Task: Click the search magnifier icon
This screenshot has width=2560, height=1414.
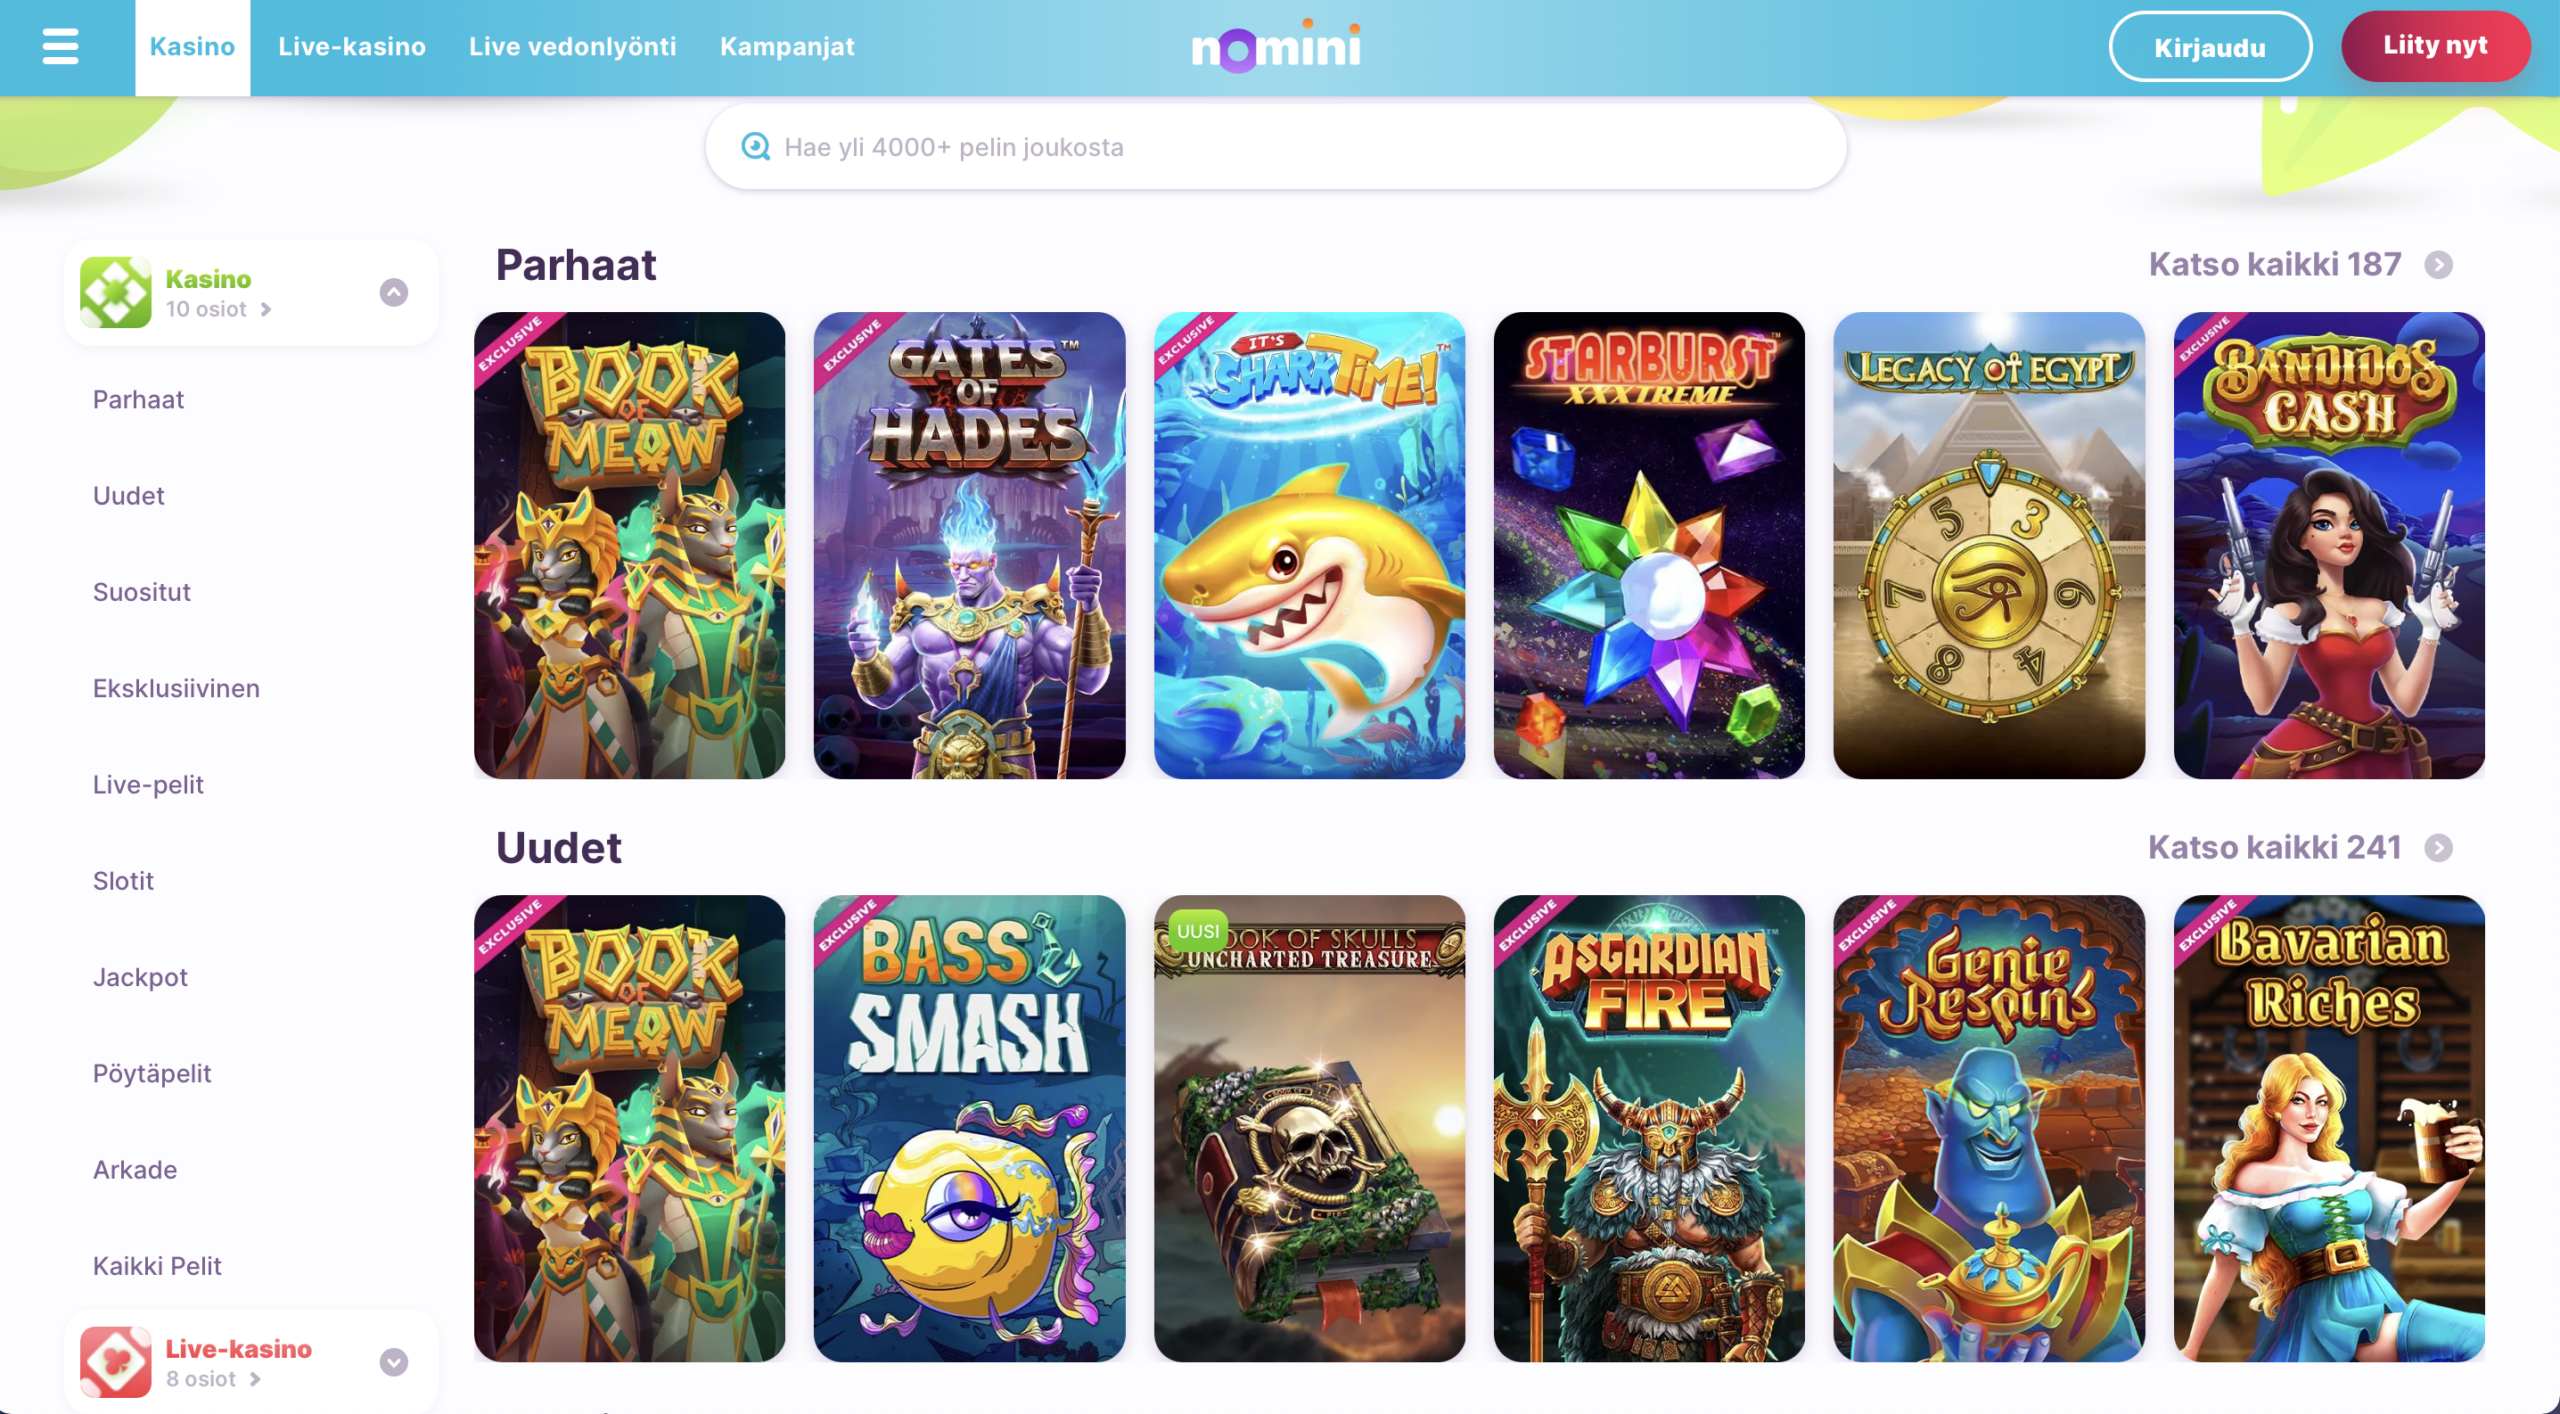Action: tap(755, 147)
